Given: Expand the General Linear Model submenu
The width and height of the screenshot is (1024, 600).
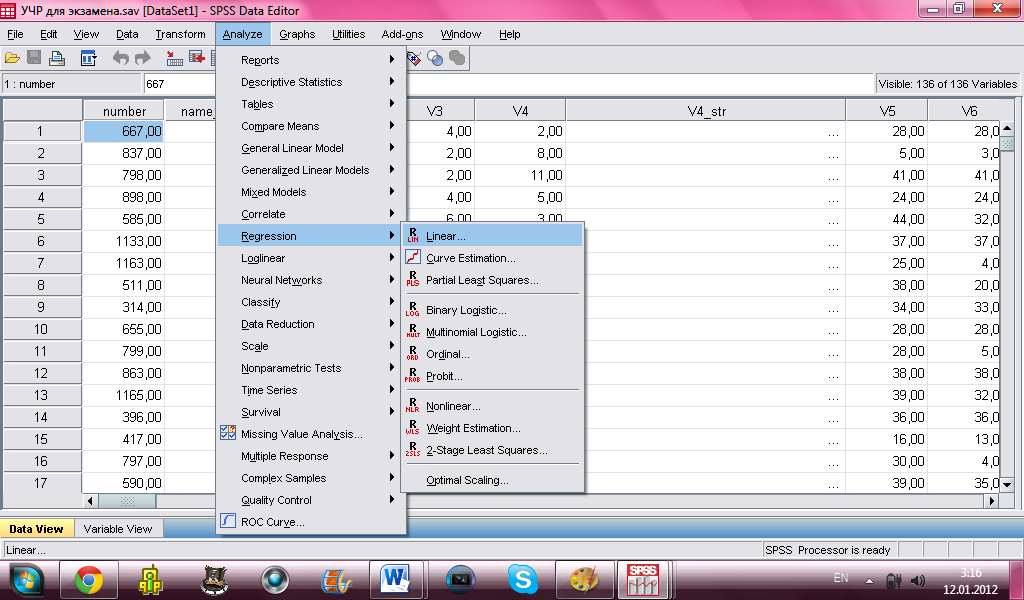Looking at the screenshot, I should (x=311, y=148).
